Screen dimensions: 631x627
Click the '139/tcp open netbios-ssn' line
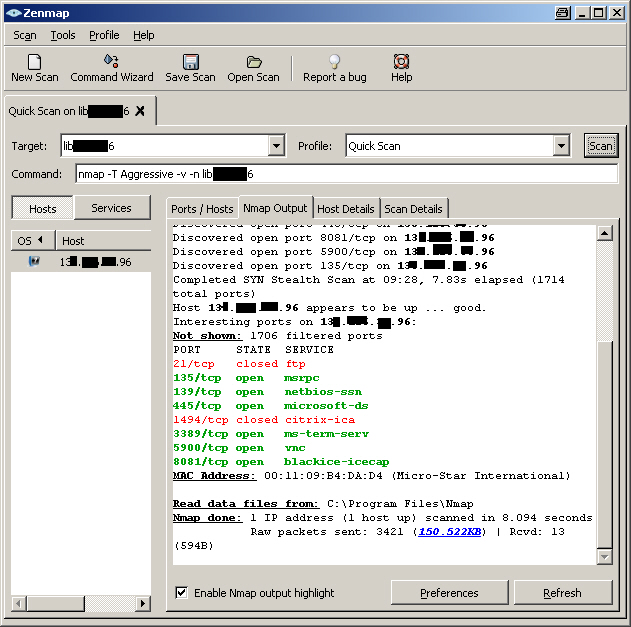pos(268,392)
